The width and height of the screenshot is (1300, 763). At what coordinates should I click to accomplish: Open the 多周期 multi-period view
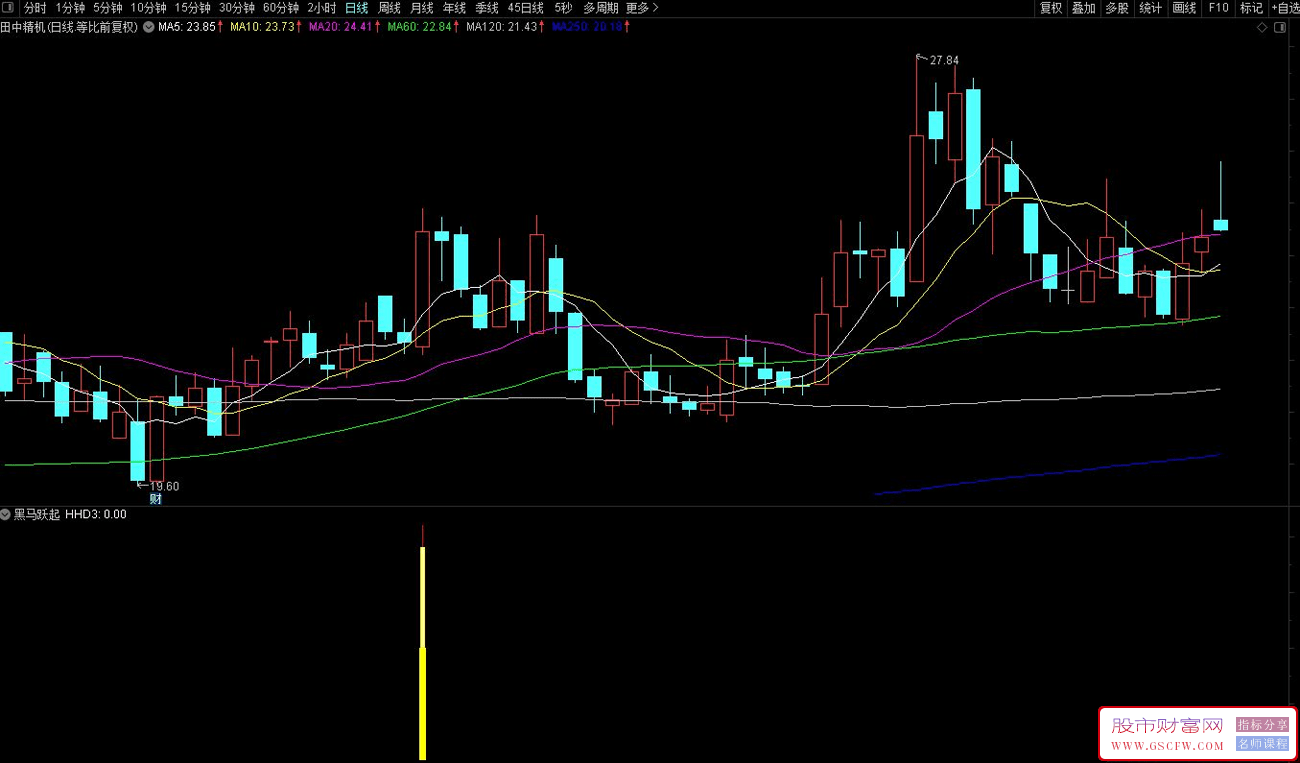click(x=601, y=8)
